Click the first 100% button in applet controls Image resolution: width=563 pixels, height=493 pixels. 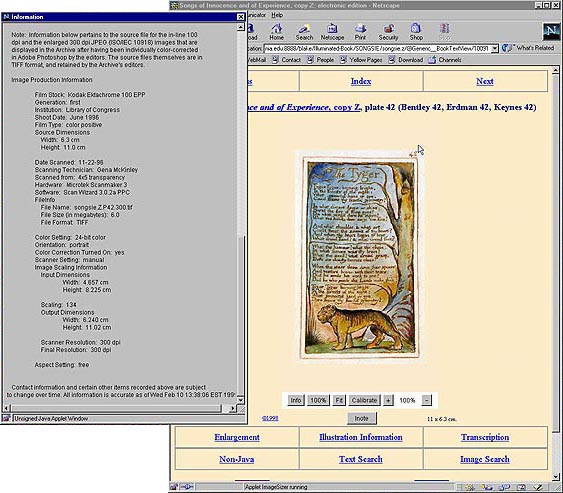[318, 400]
